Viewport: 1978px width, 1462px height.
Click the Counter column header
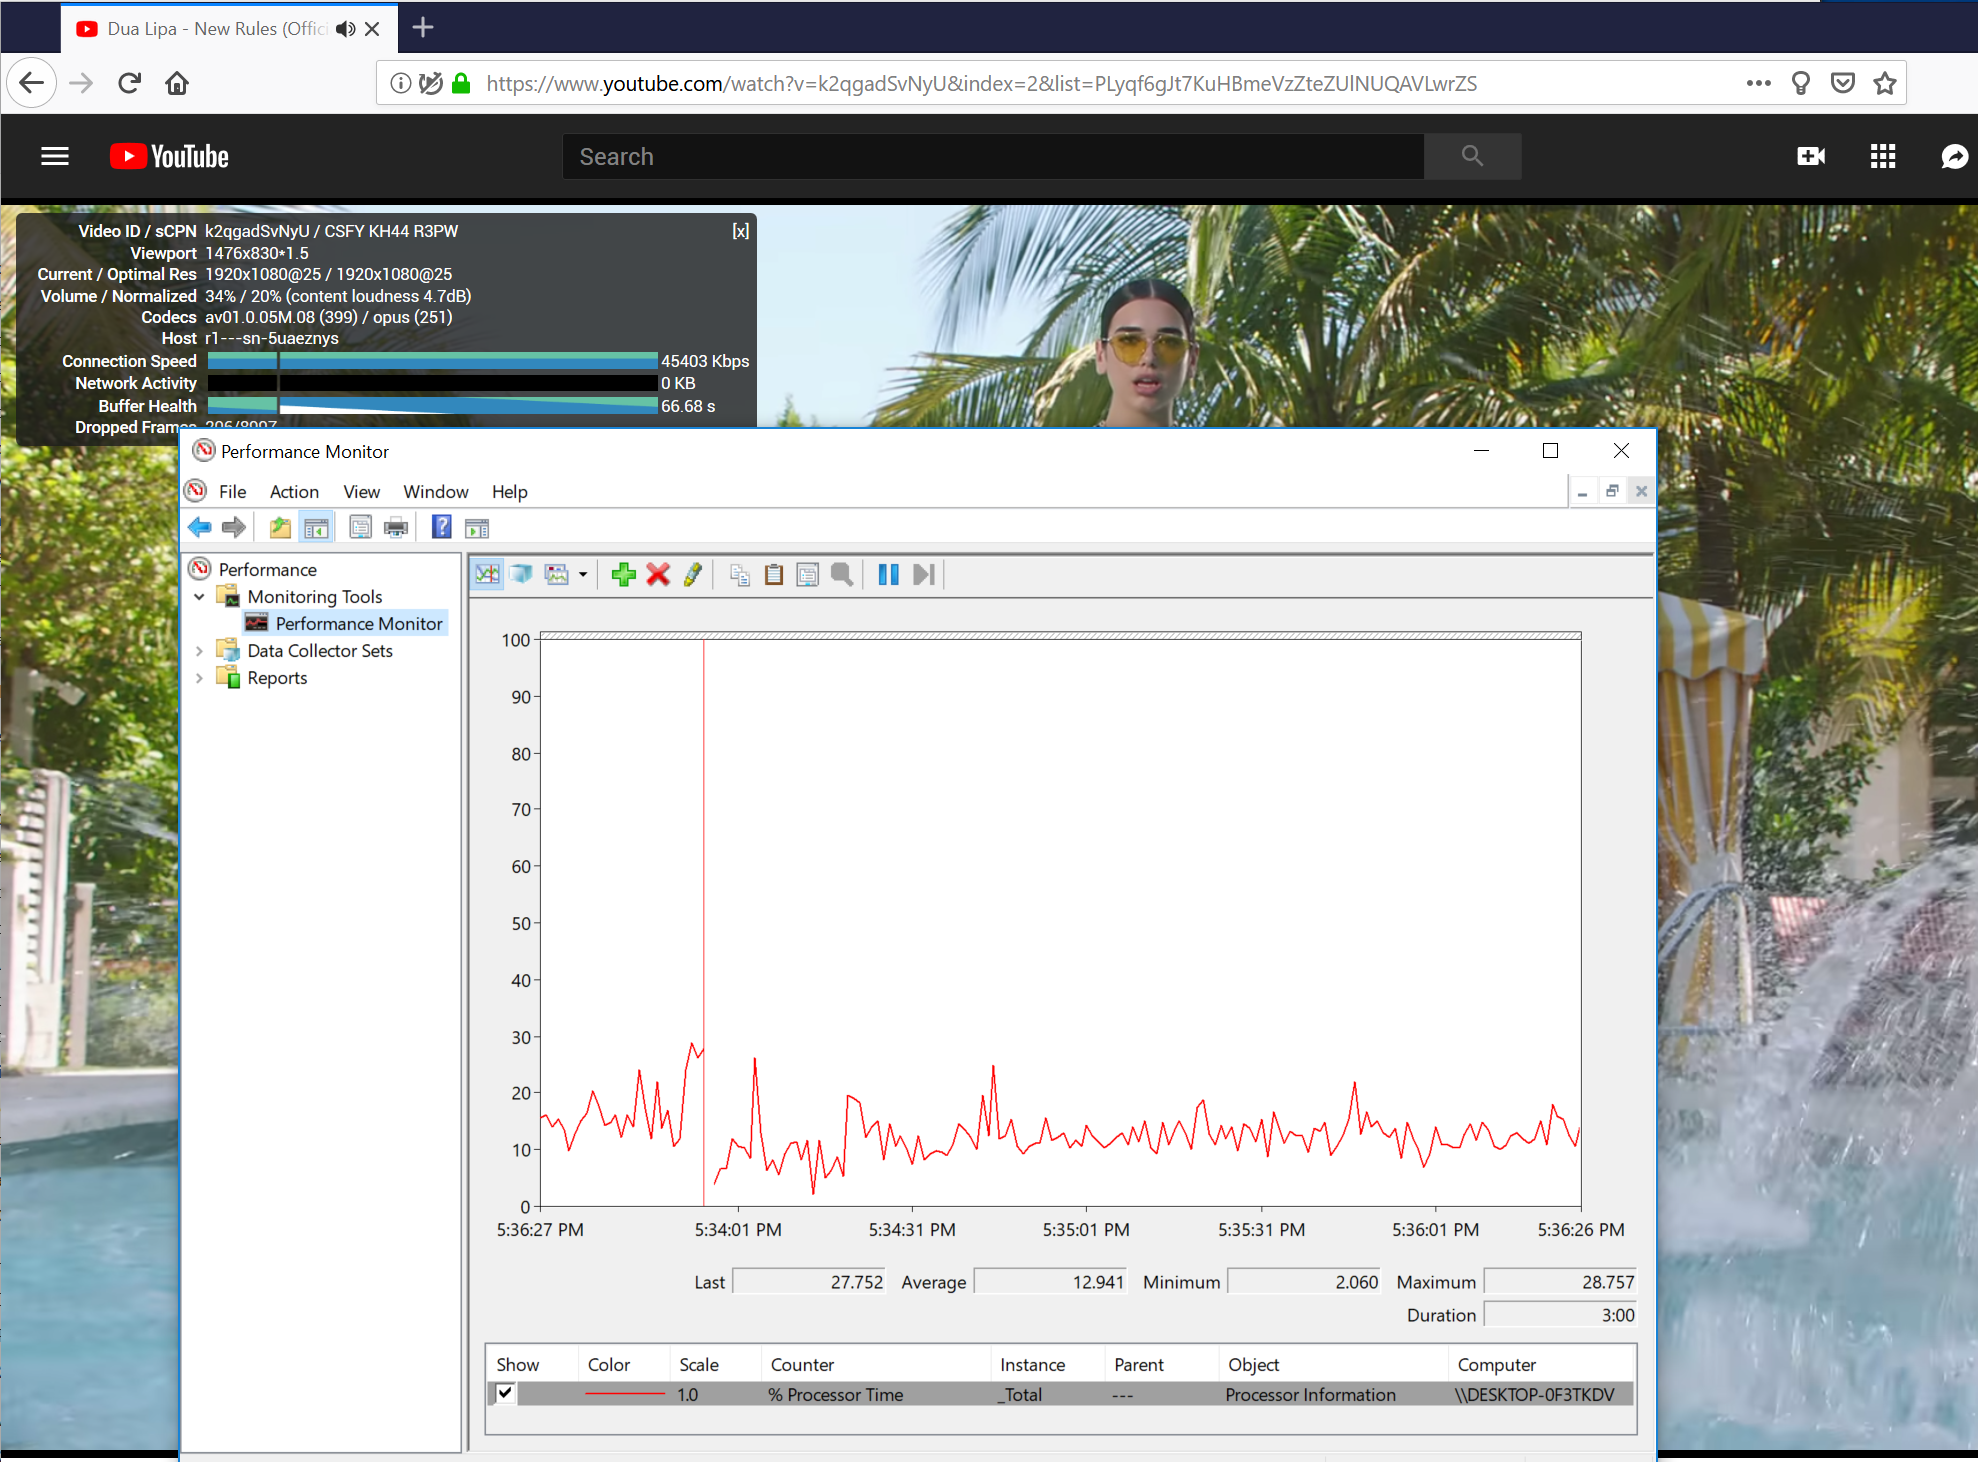pyautogui.click(x=802, y=1364)
